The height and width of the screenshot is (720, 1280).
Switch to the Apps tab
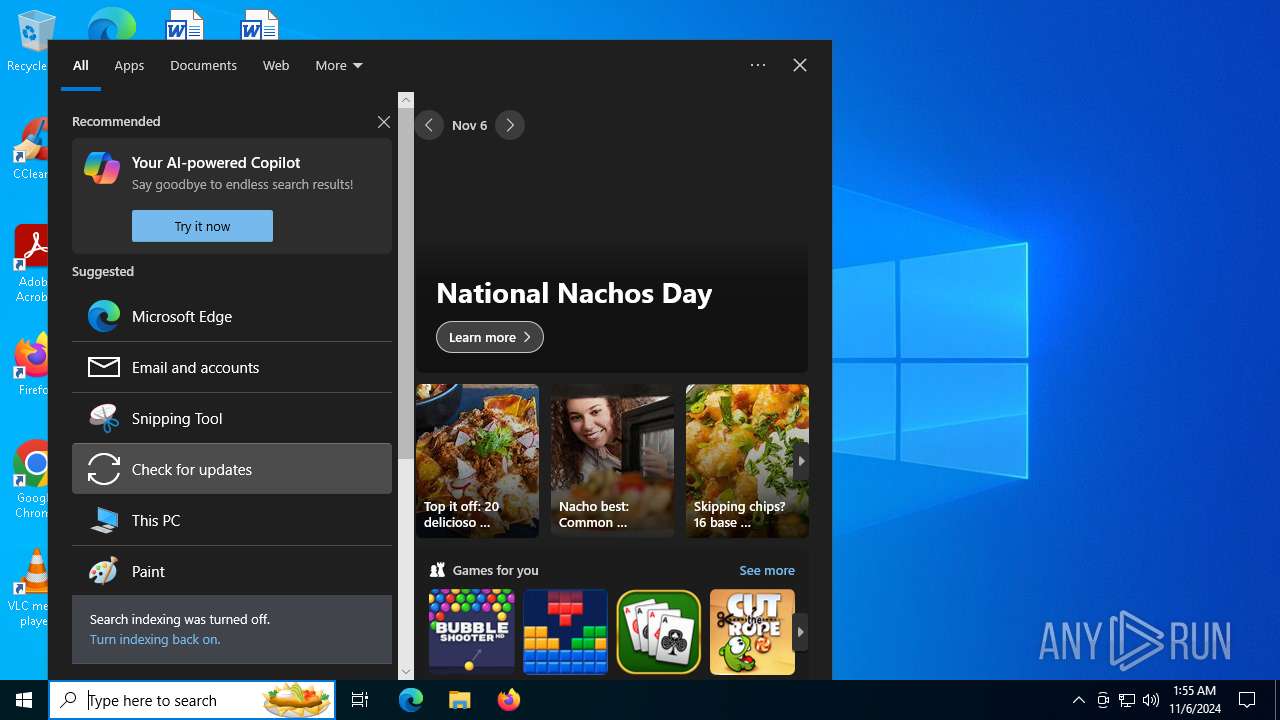coord(129,65)
